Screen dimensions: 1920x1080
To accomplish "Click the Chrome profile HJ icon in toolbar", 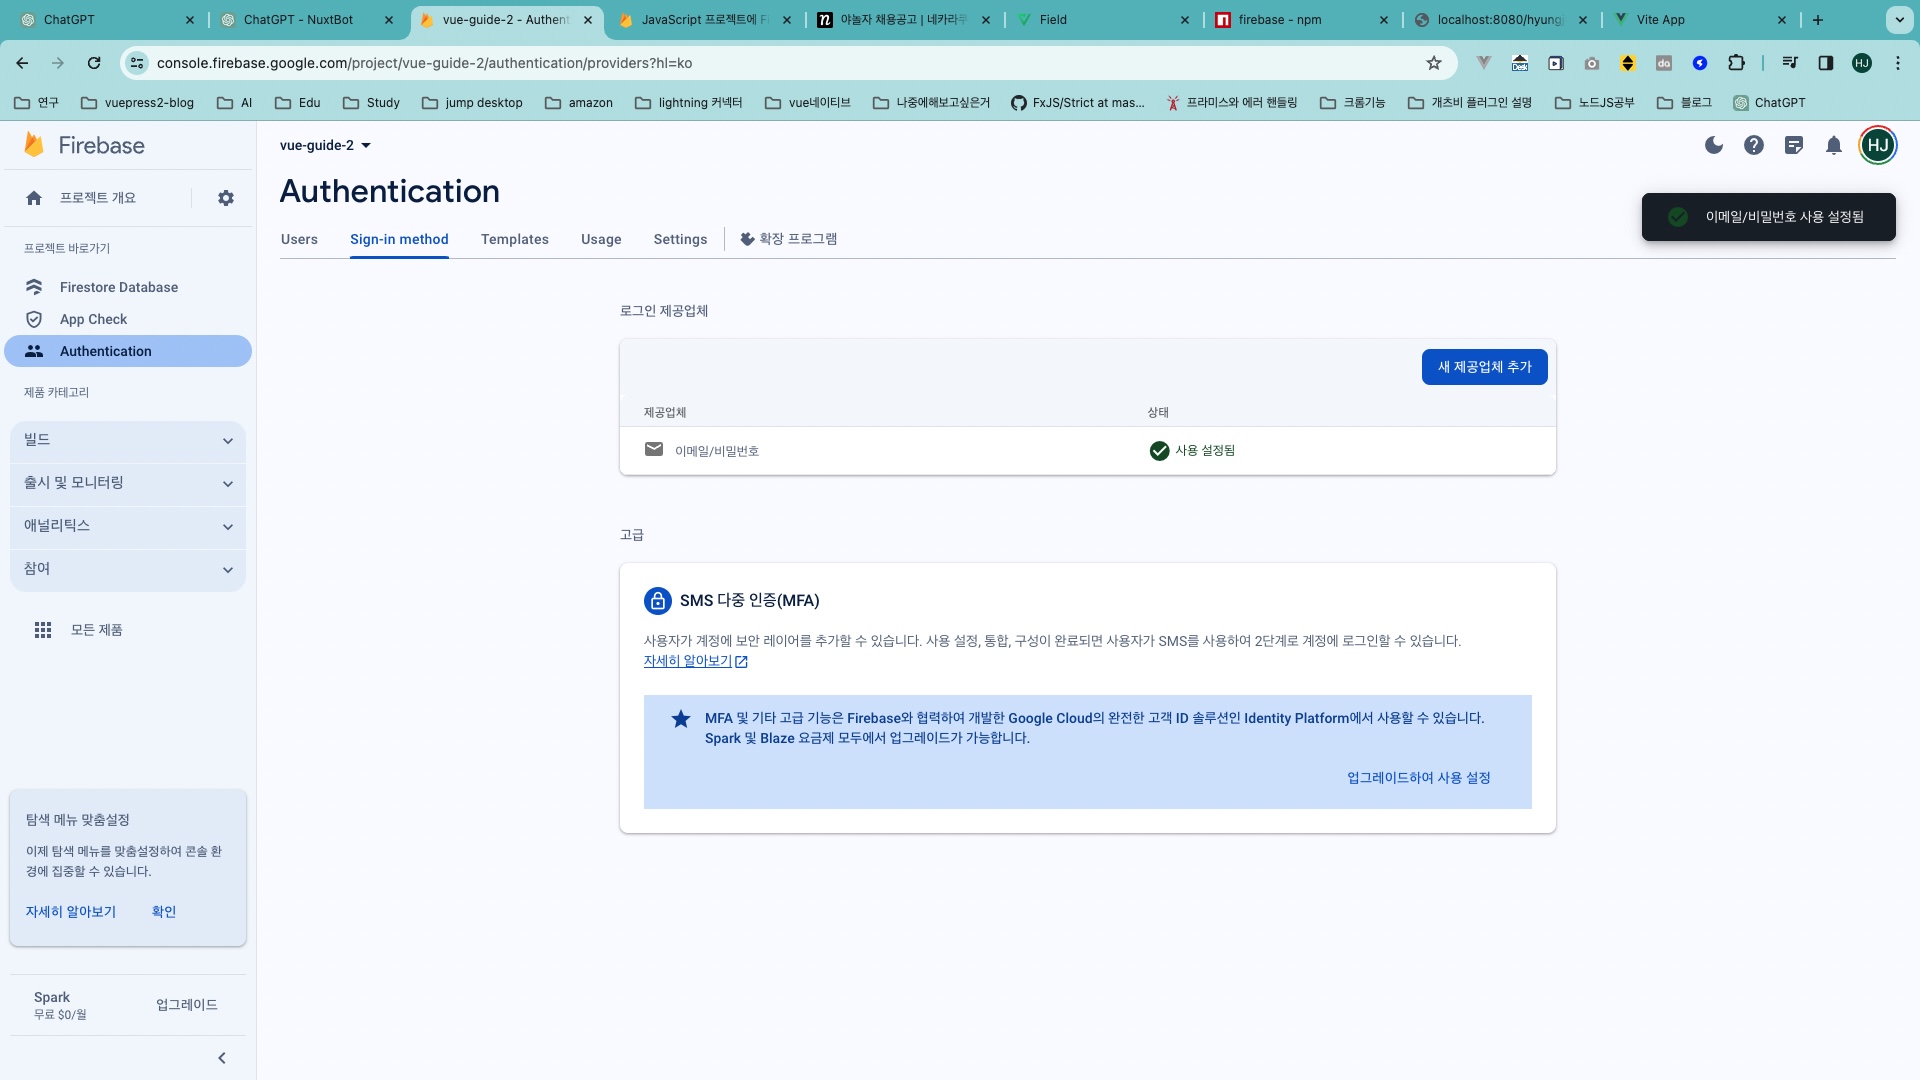I will click(1862, 63).
